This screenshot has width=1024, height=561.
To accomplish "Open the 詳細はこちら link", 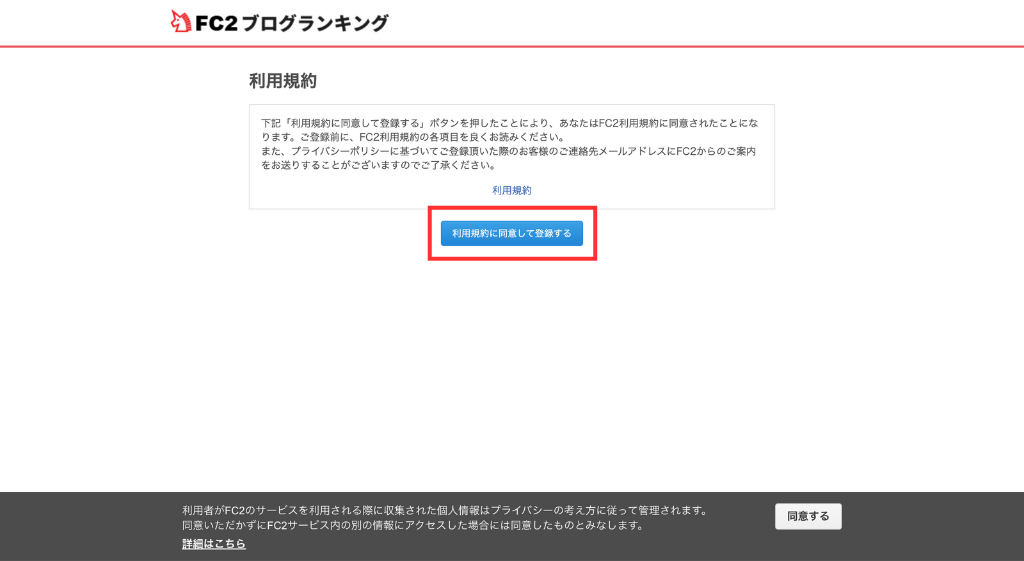I will 214,543.
